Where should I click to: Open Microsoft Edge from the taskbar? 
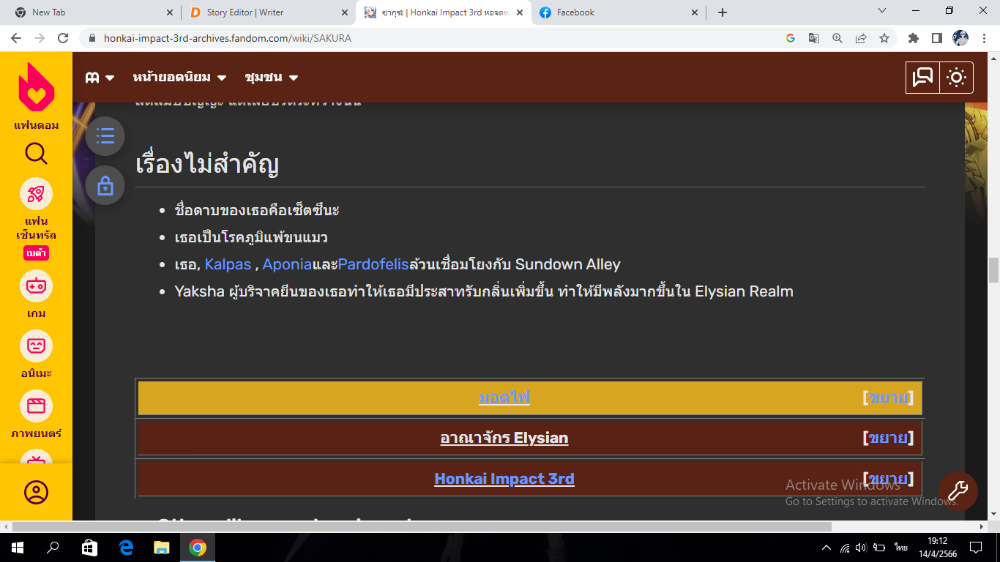click(126, 547)
